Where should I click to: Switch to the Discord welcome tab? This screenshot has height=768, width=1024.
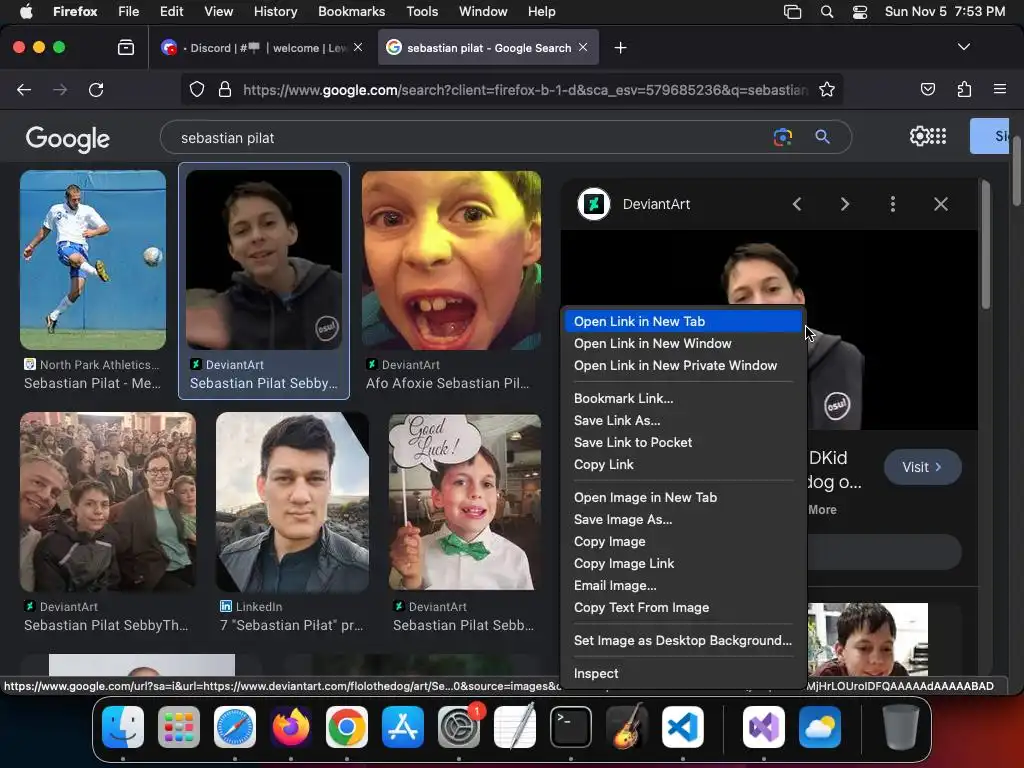261,47
